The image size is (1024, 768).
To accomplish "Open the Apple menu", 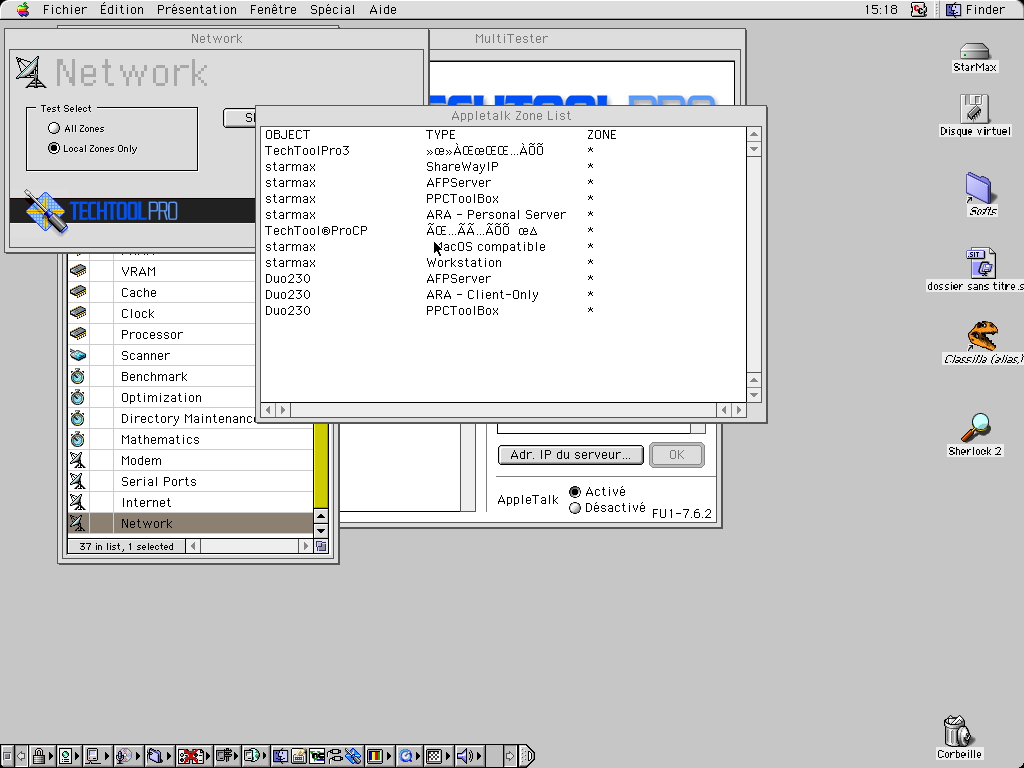I will pyautogui.click(x=23, y=9).
